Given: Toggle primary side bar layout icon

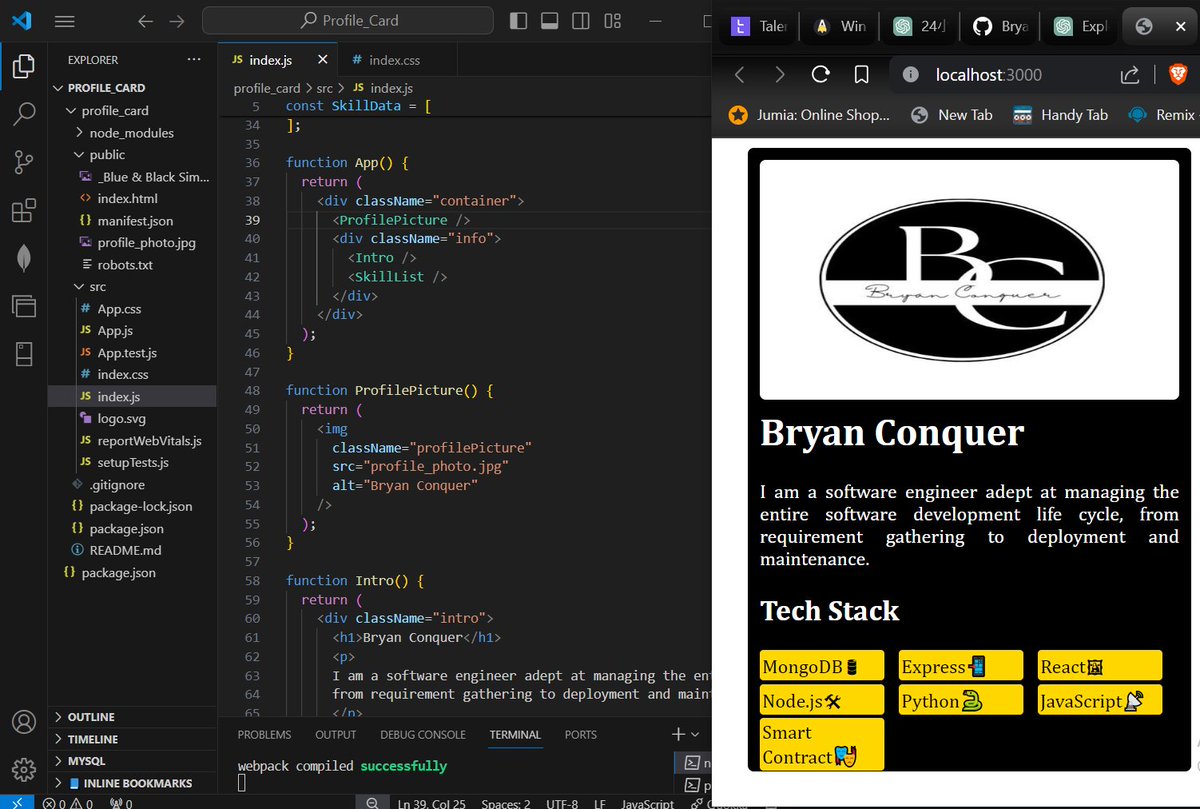Looking at the screenshot, I should coord(518,20).
